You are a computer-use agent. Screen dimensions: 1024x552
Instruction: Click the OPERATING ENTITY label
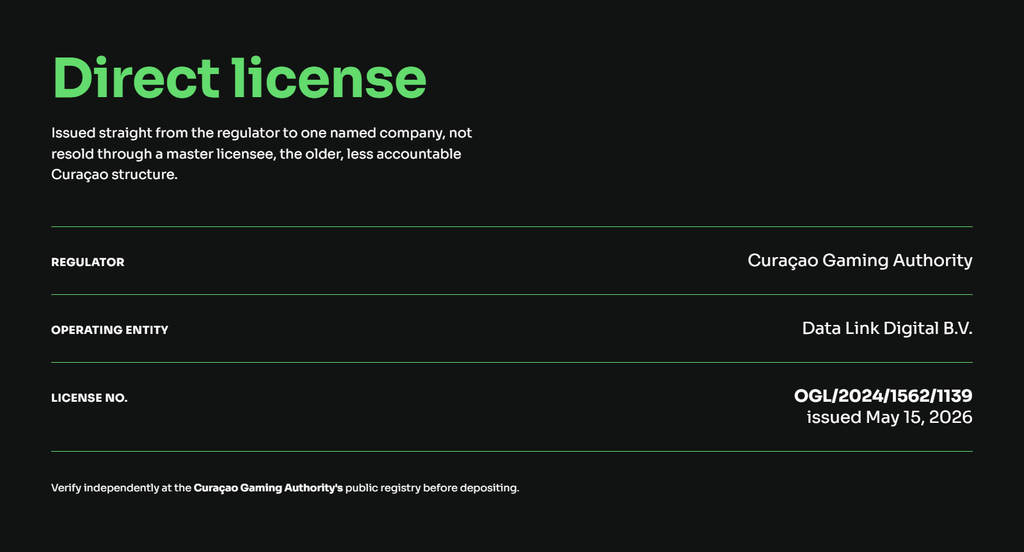(110, 330)
